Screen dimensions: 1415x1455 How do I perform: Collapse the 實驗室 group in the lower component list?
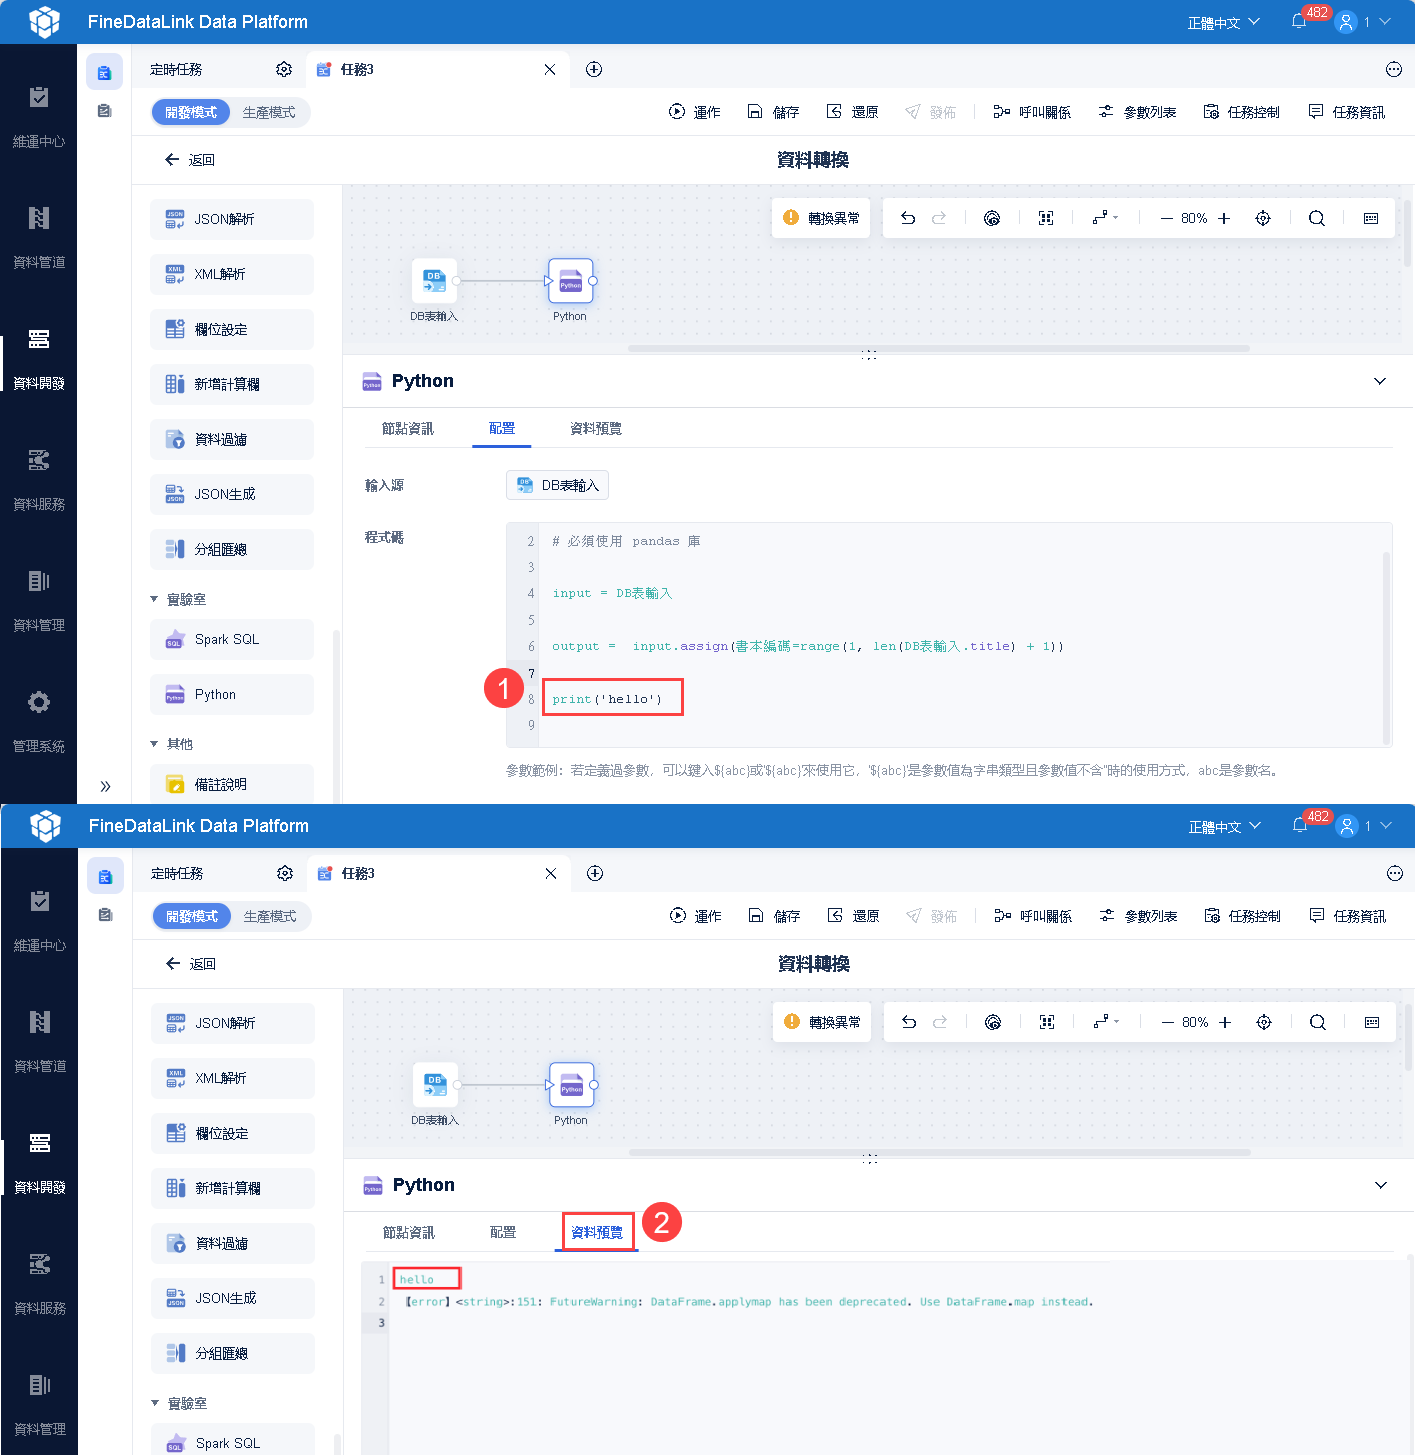(x=155, y=1403)
